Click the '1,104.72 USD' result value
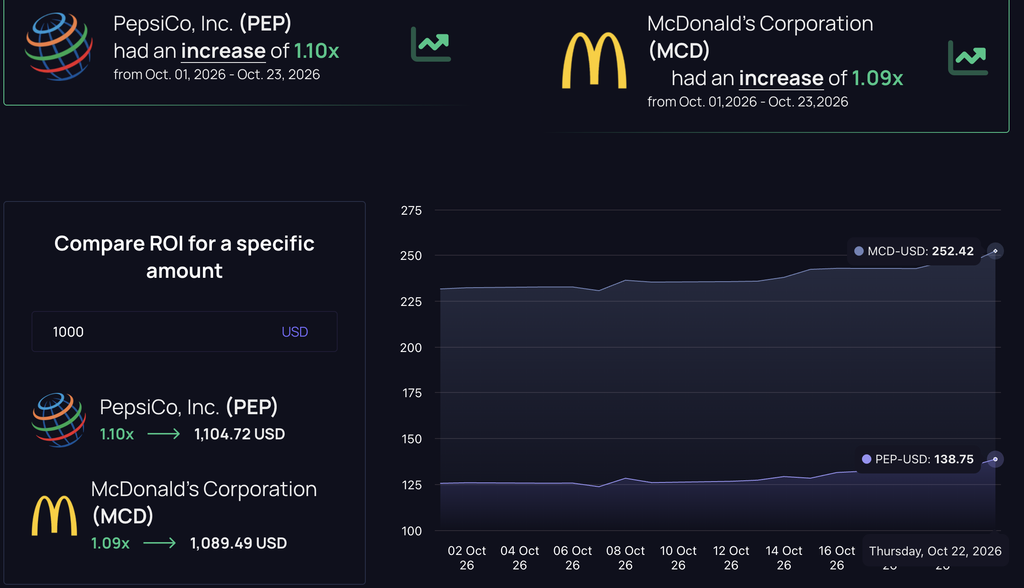 point(240,434)
